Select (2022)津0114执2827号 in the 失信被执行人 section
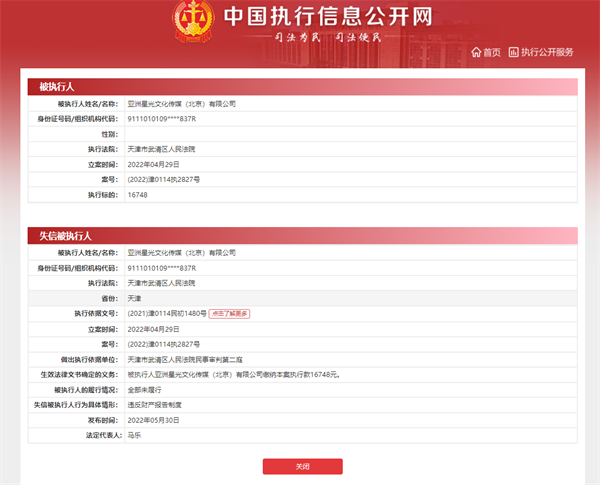 tap(164, 345)
